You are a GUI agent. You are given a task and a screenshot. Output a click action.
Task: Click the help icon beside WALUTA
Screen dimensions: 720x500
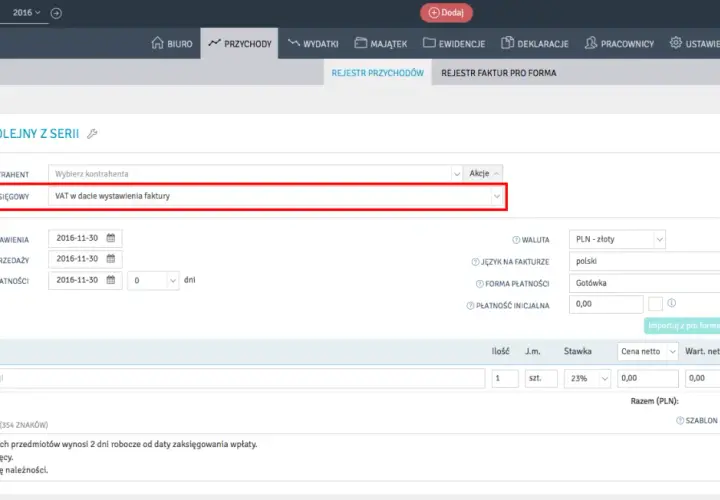pos(516,240)
